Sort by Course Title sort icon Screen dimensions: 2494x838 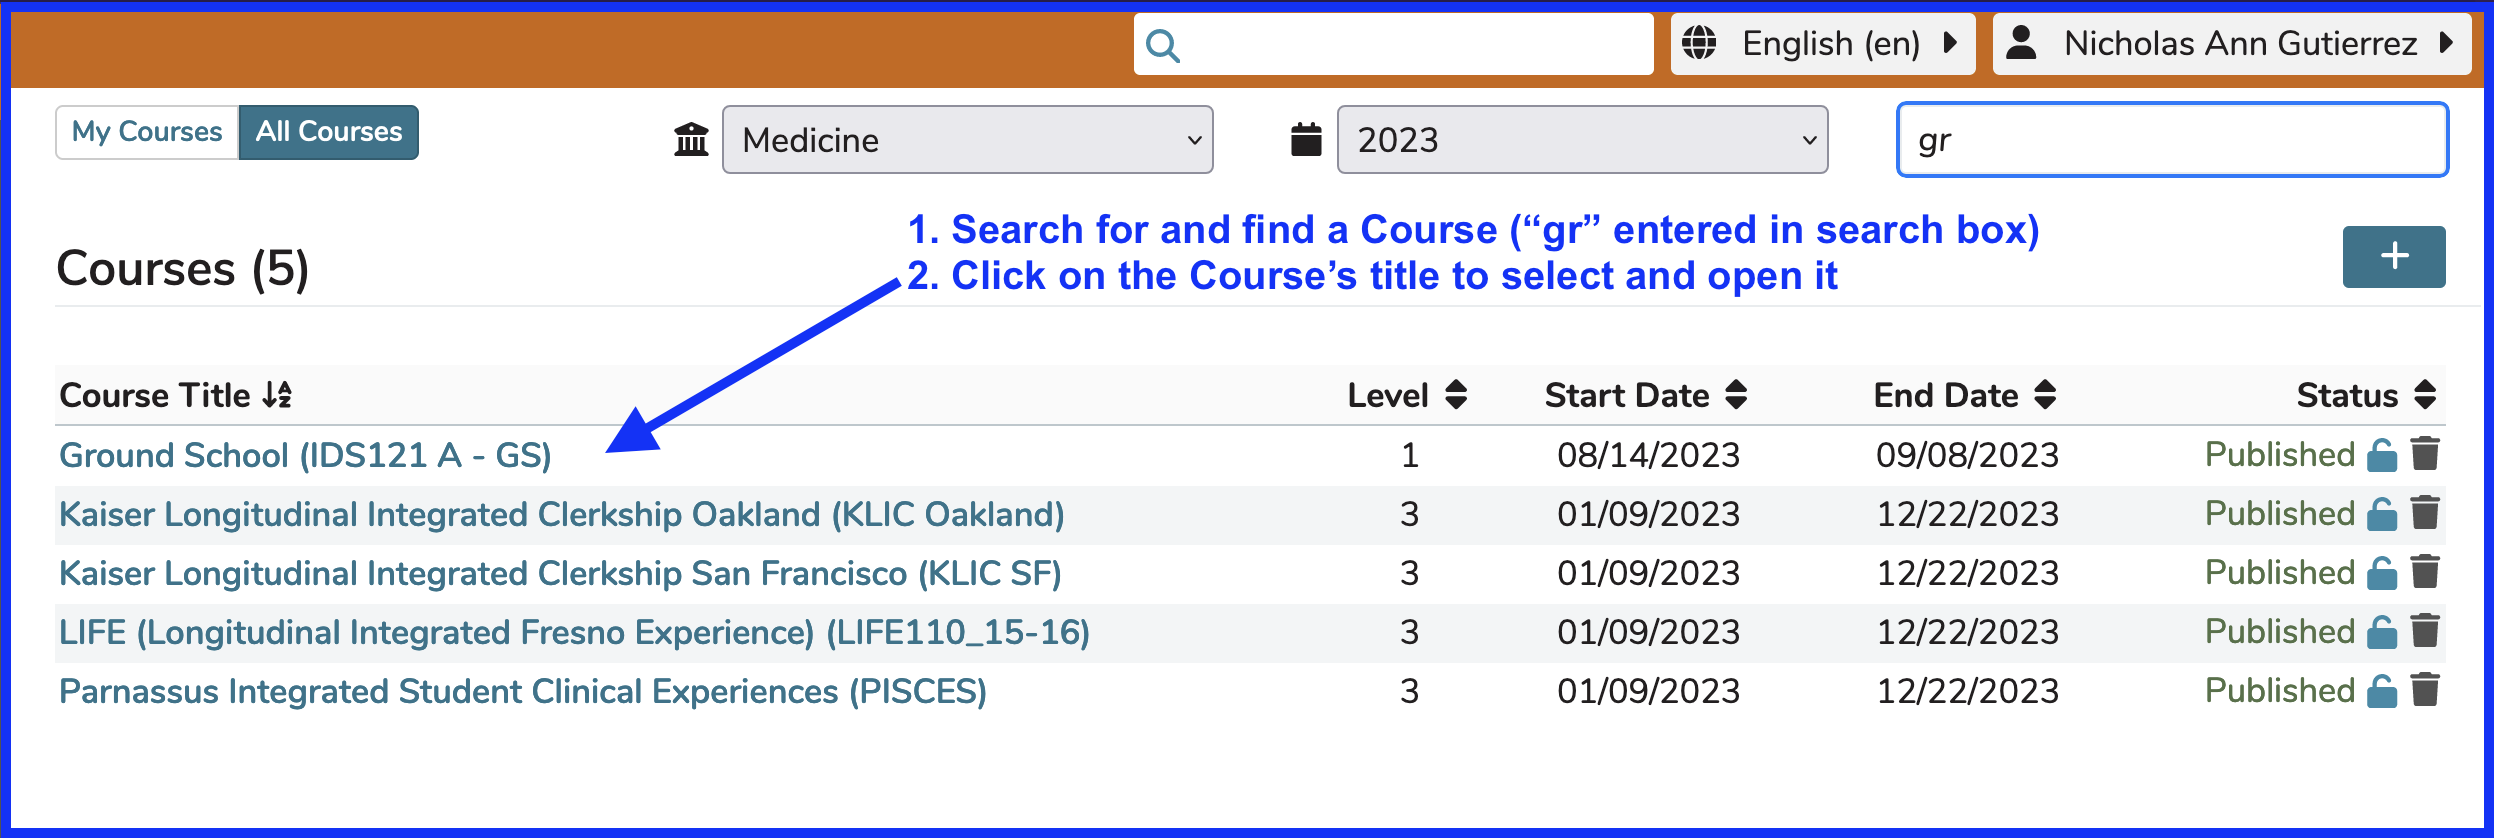tap(277, 395)
